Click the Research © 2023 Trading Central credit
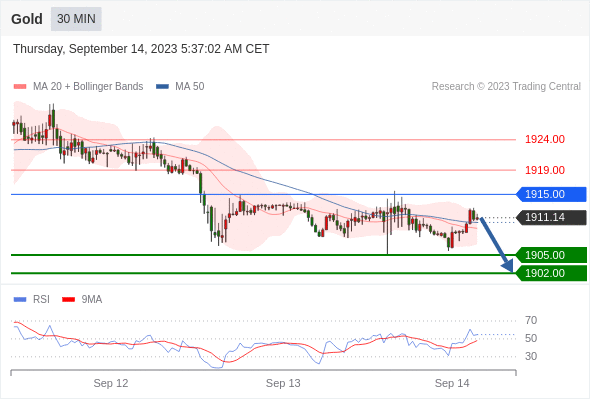 tap(506, 87)
